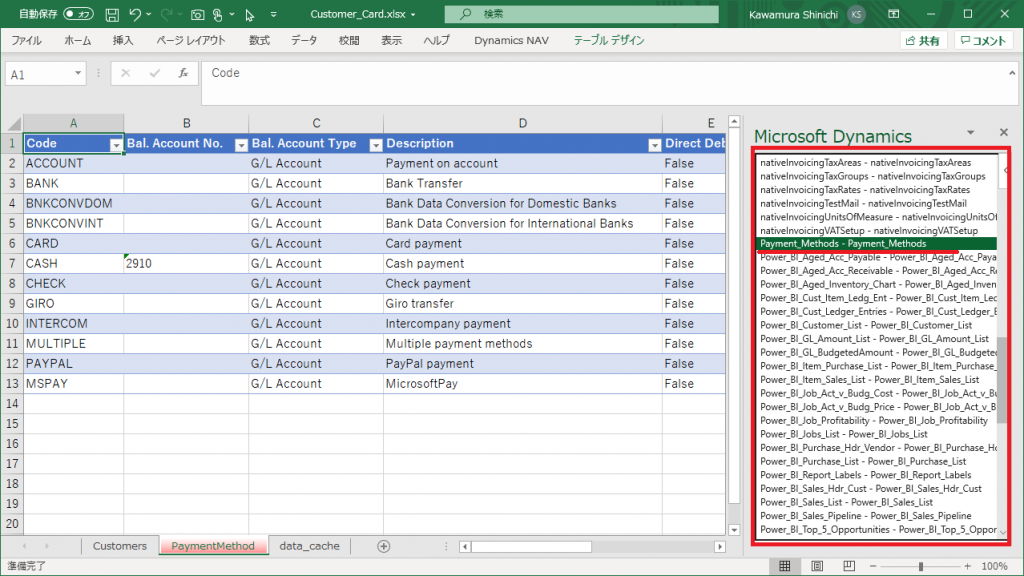Click the Redo arrow icon
The height and width of the screenshot is (576, 1024).
166,14
